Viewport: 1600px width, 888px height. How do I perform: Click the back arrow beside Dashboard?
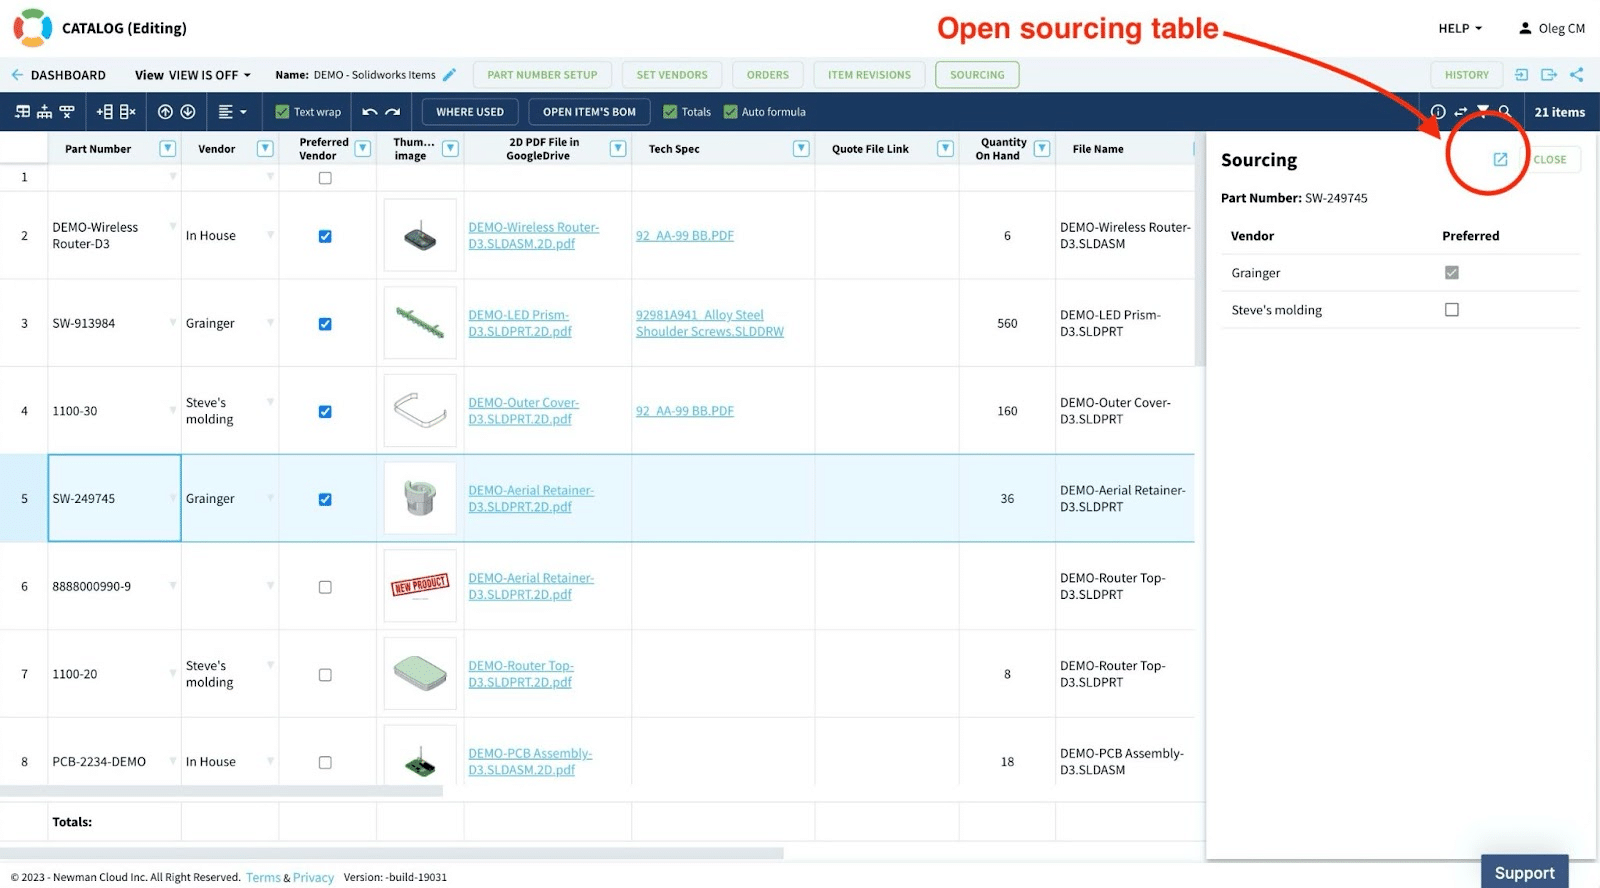(17, 75)
